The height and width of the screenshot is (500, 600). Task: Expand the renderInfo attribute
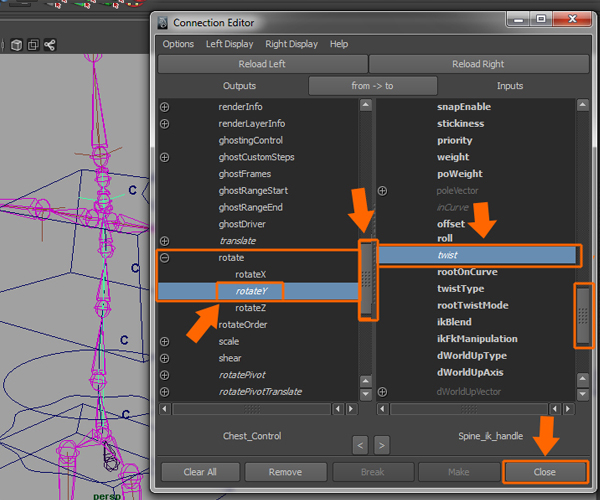tap(165, 107)
